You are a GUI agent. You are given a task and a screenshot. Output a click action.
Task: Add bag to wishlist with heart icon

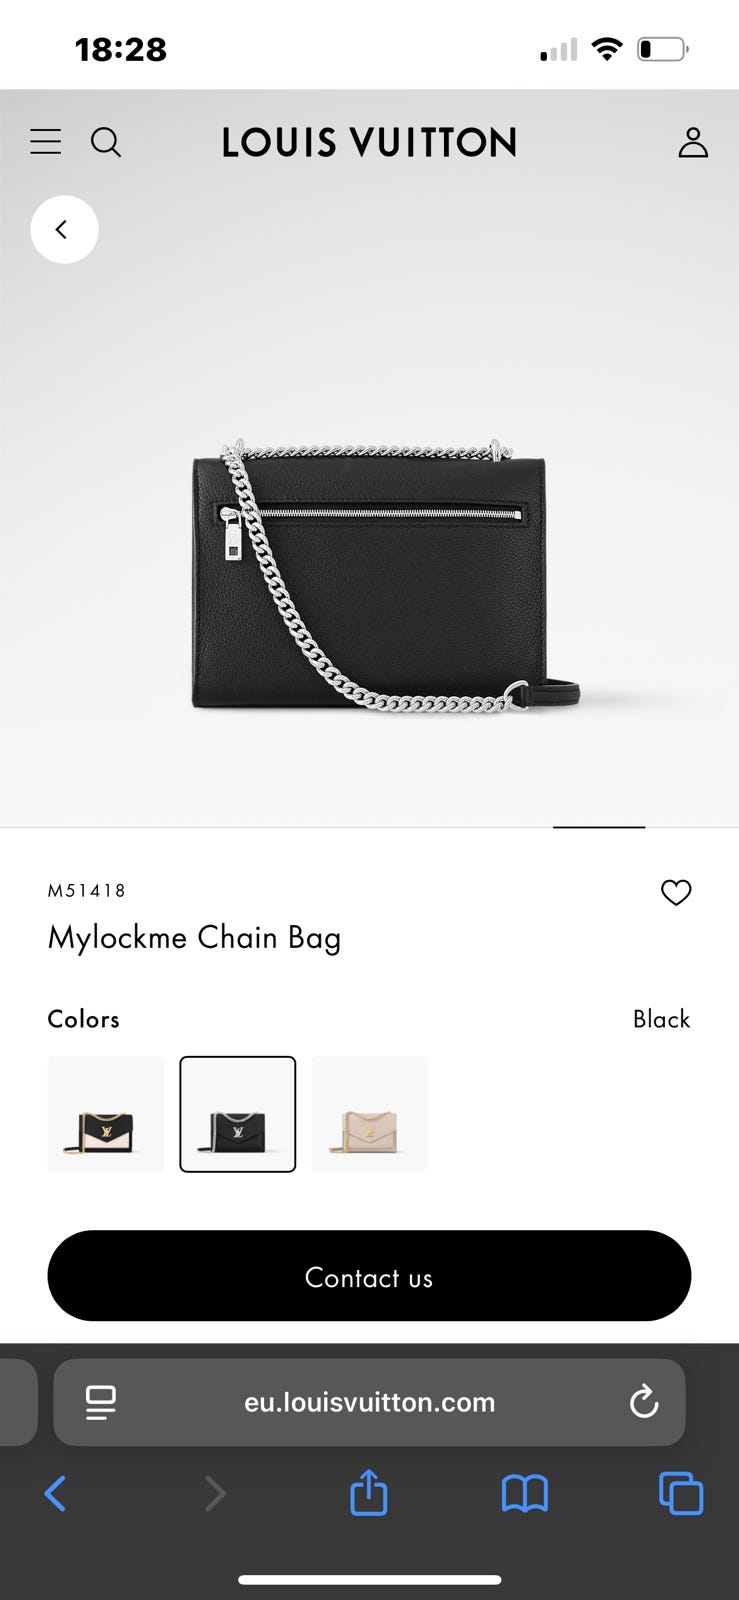(676, 892)
